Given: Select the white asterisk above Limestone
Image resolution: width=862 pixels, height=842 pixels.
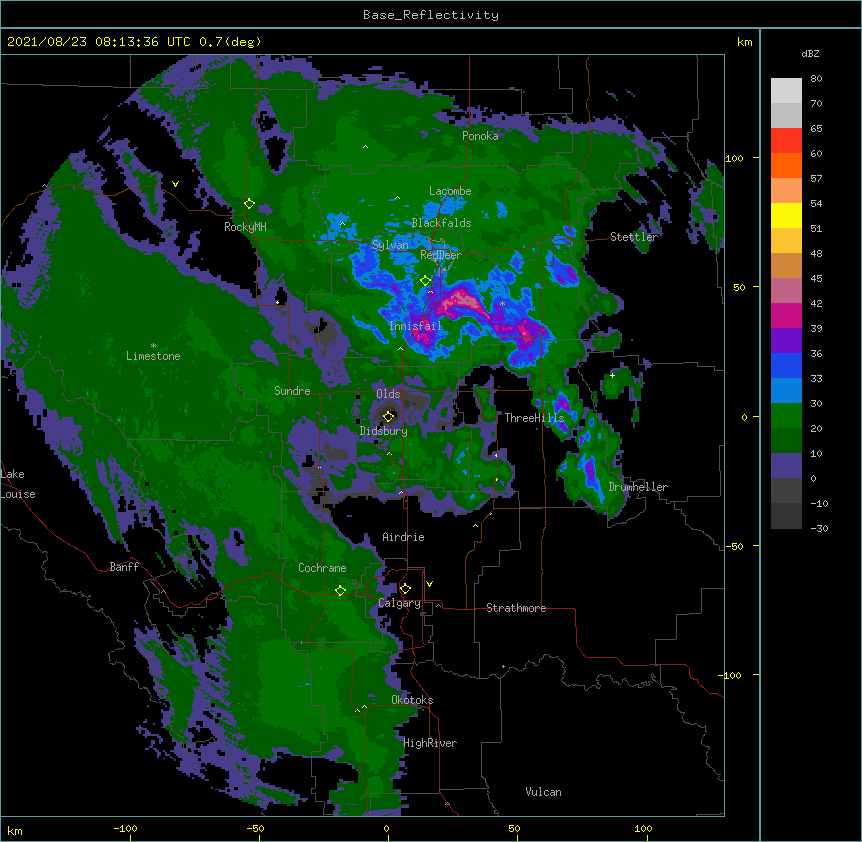Looking at the screenshot, I should click(x=153, y=346).
